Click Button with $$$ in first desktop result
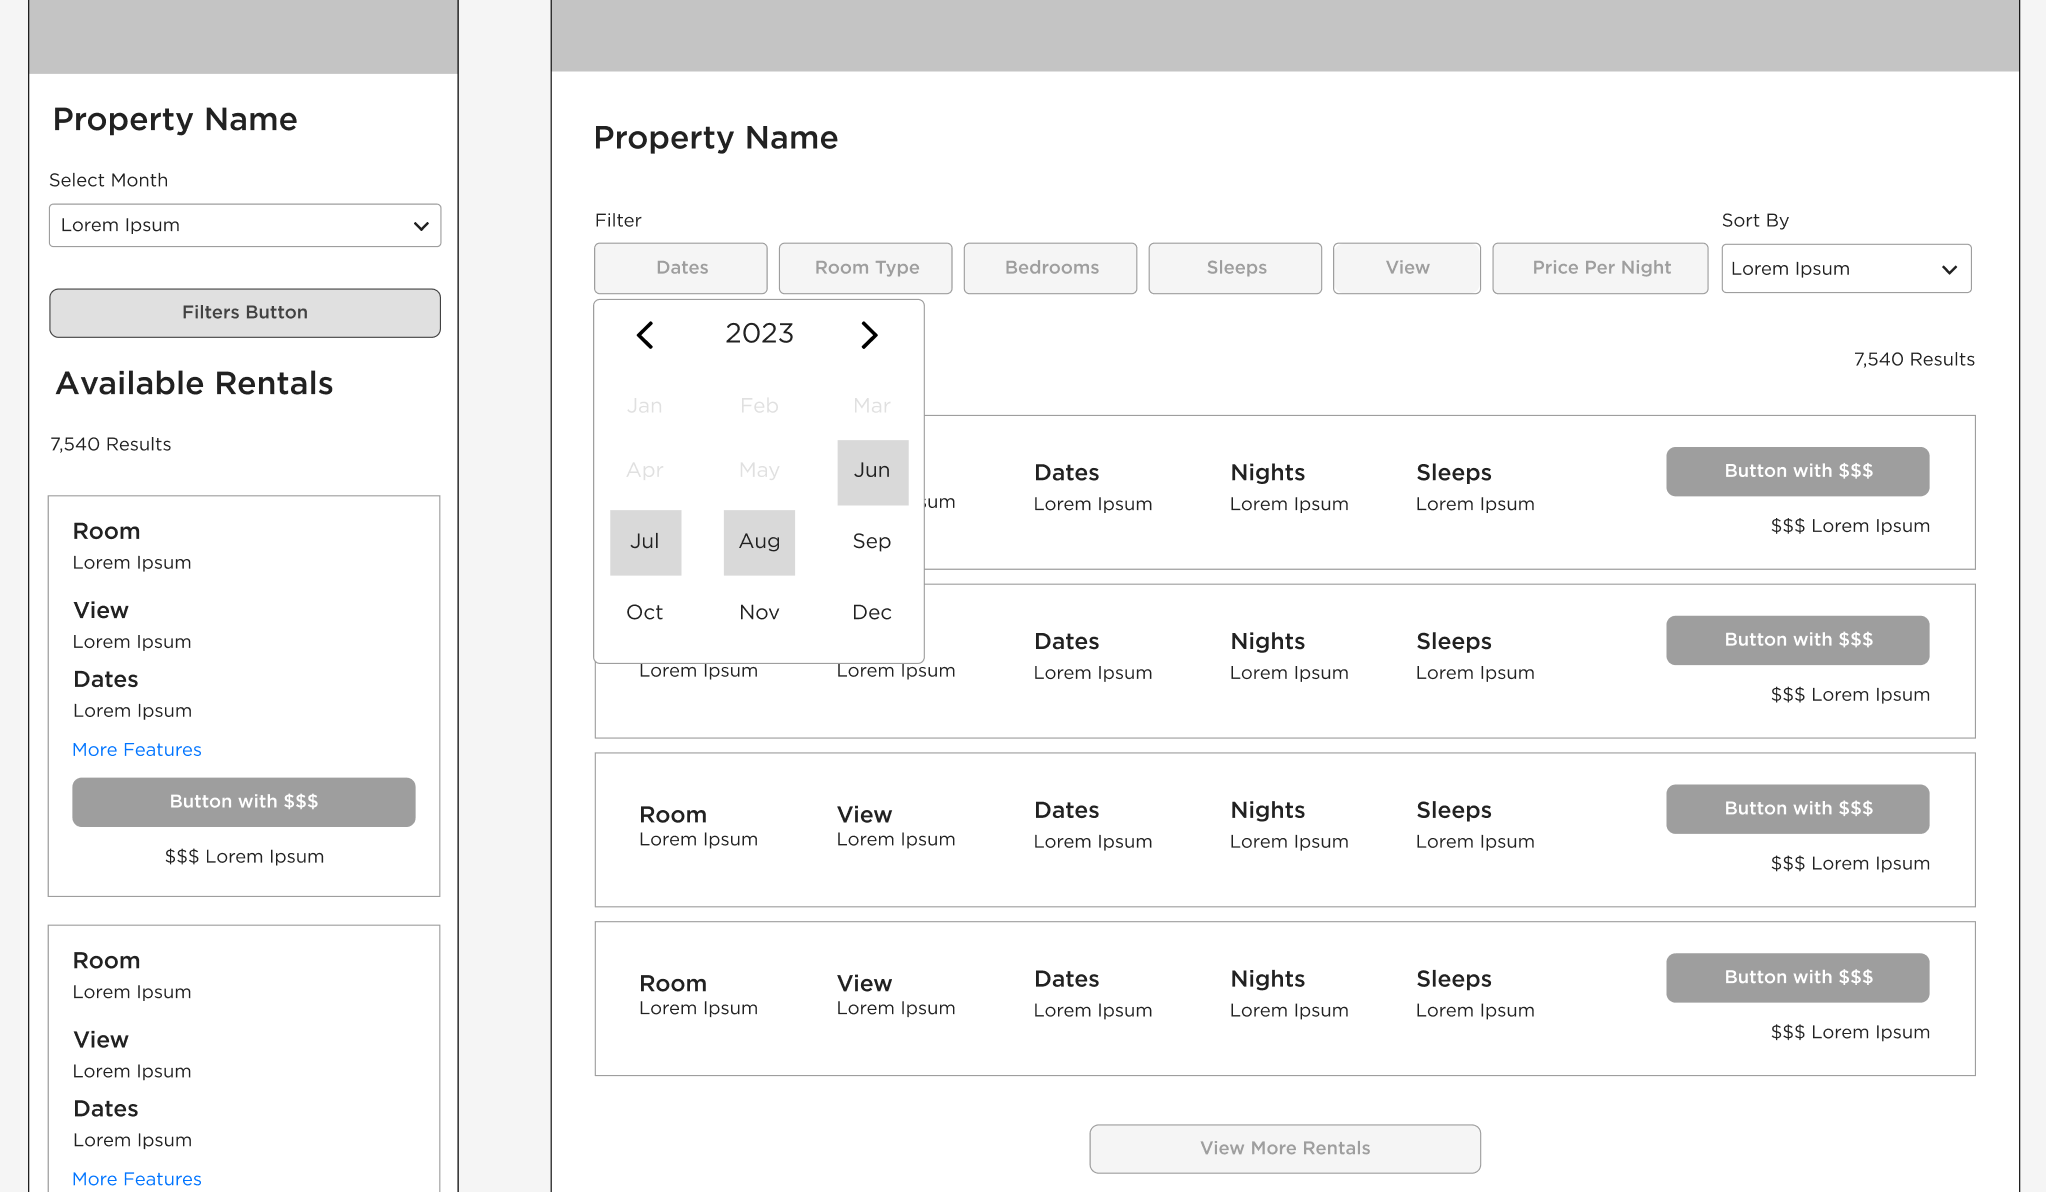This screenshot has height=1192, width=2046. pos(1797,471)
